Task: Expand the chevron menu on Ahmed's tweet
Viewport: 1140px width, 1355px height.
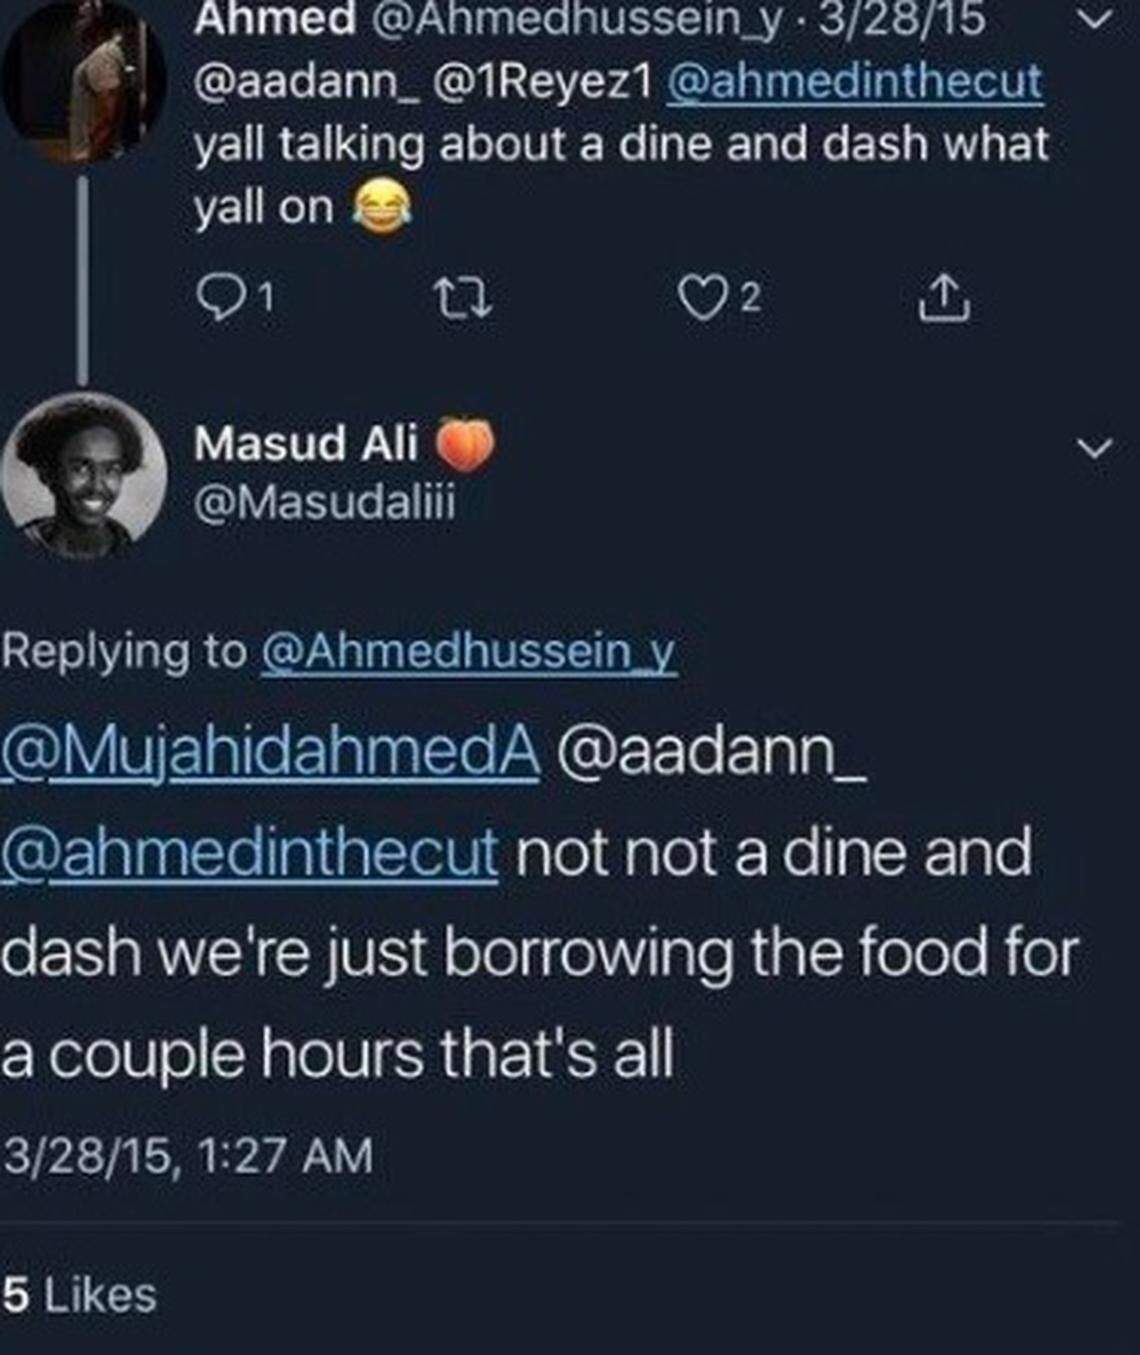Action: (1096, 18)
